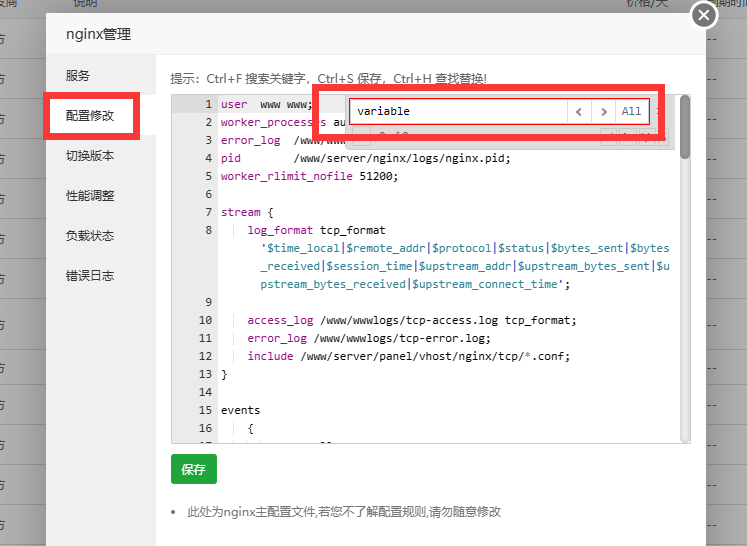Click the opening brace on line 16
Screen dimensions: 747x546
[x=251, y=428]
